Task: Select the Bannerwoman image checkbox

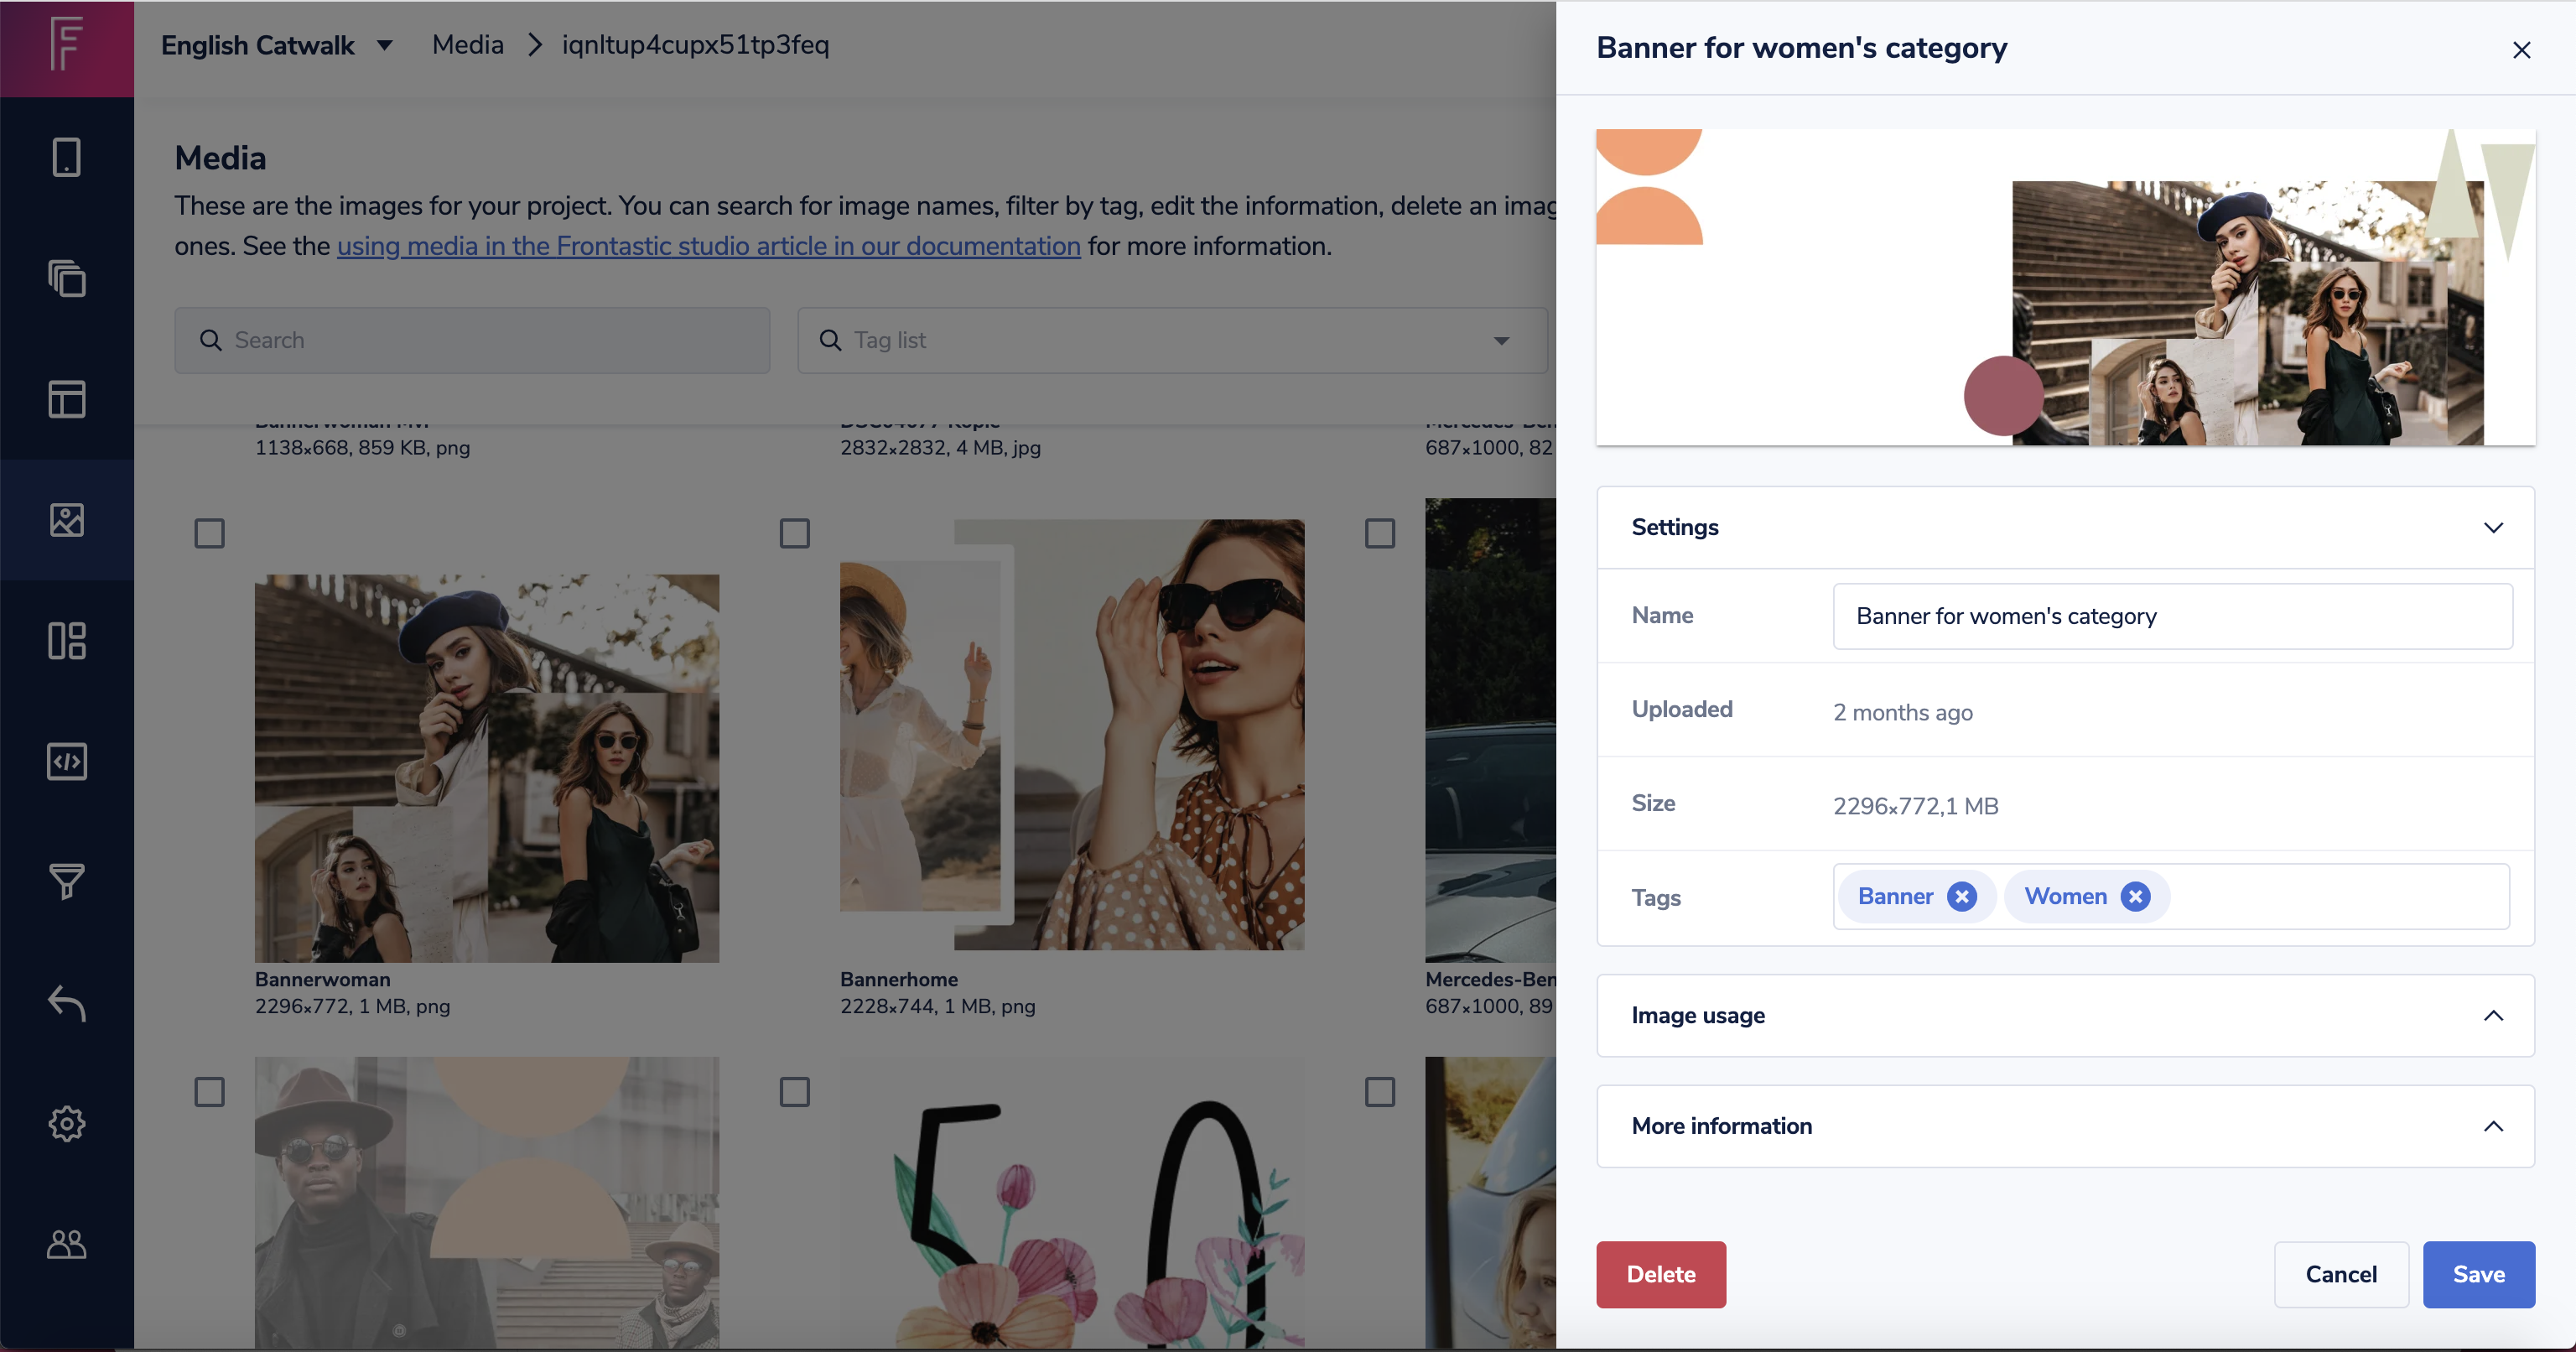Action: (x=209, y=534)
